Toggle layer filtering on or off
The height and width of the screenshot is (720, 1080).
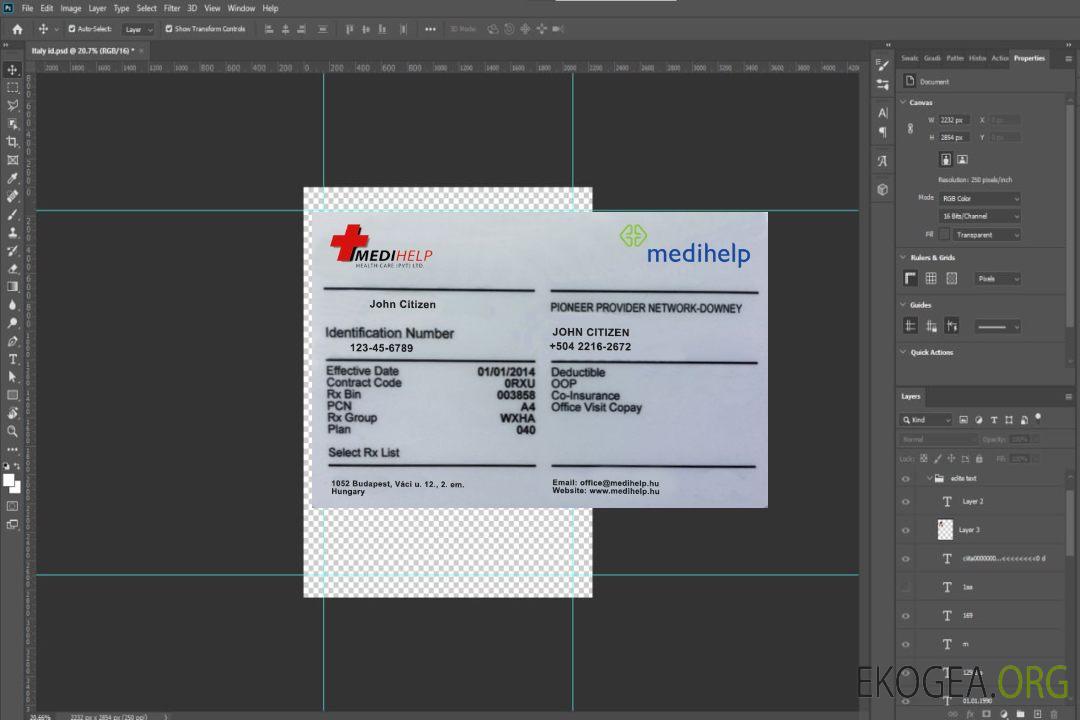point(1038,418)
